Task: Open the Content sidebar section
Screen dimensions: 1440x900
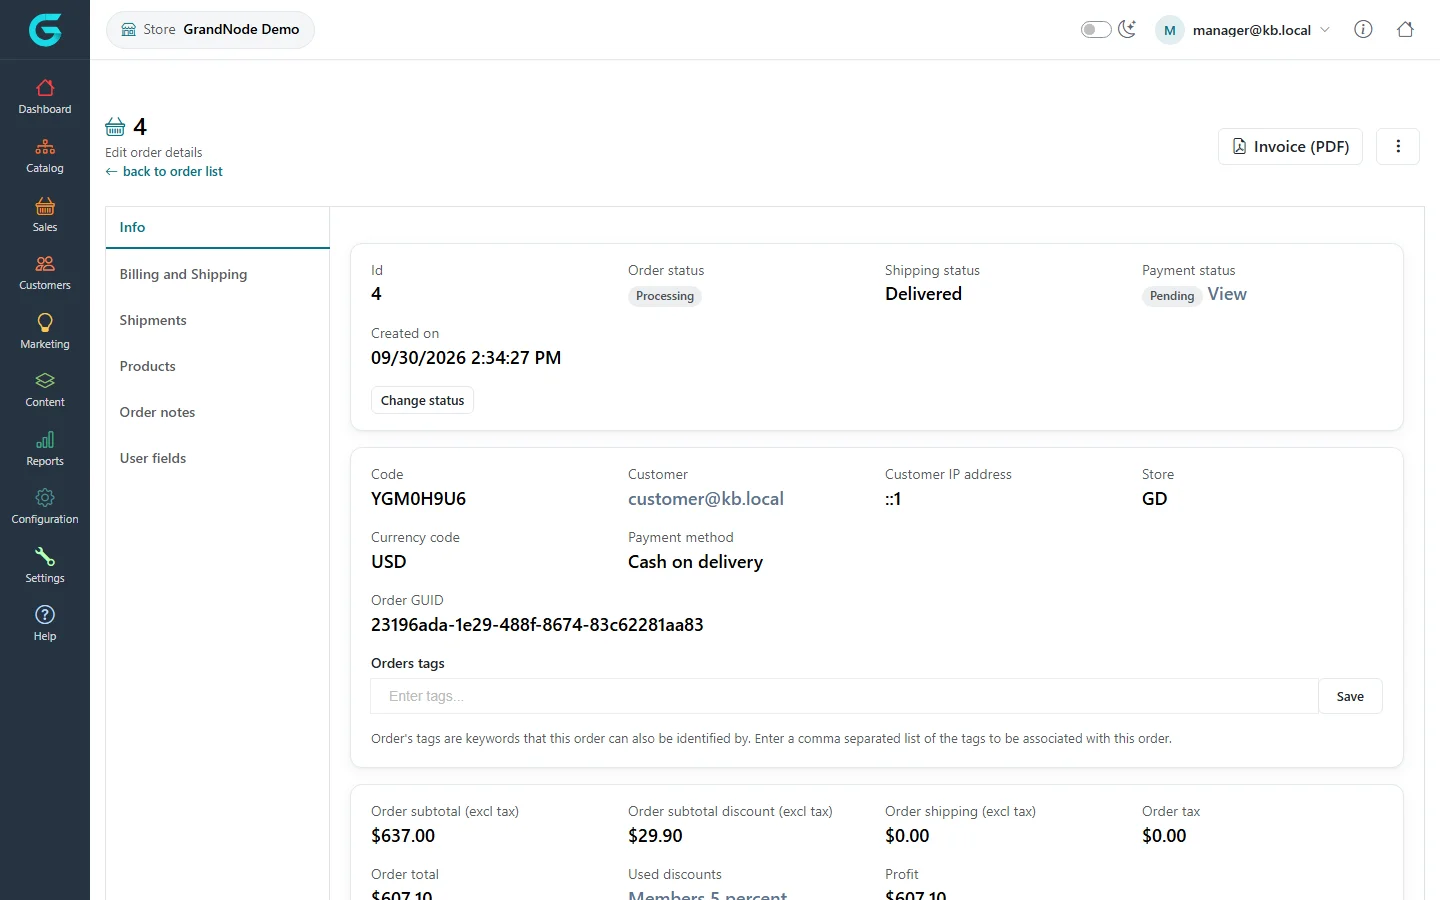Action: click(x=45, y=390)
